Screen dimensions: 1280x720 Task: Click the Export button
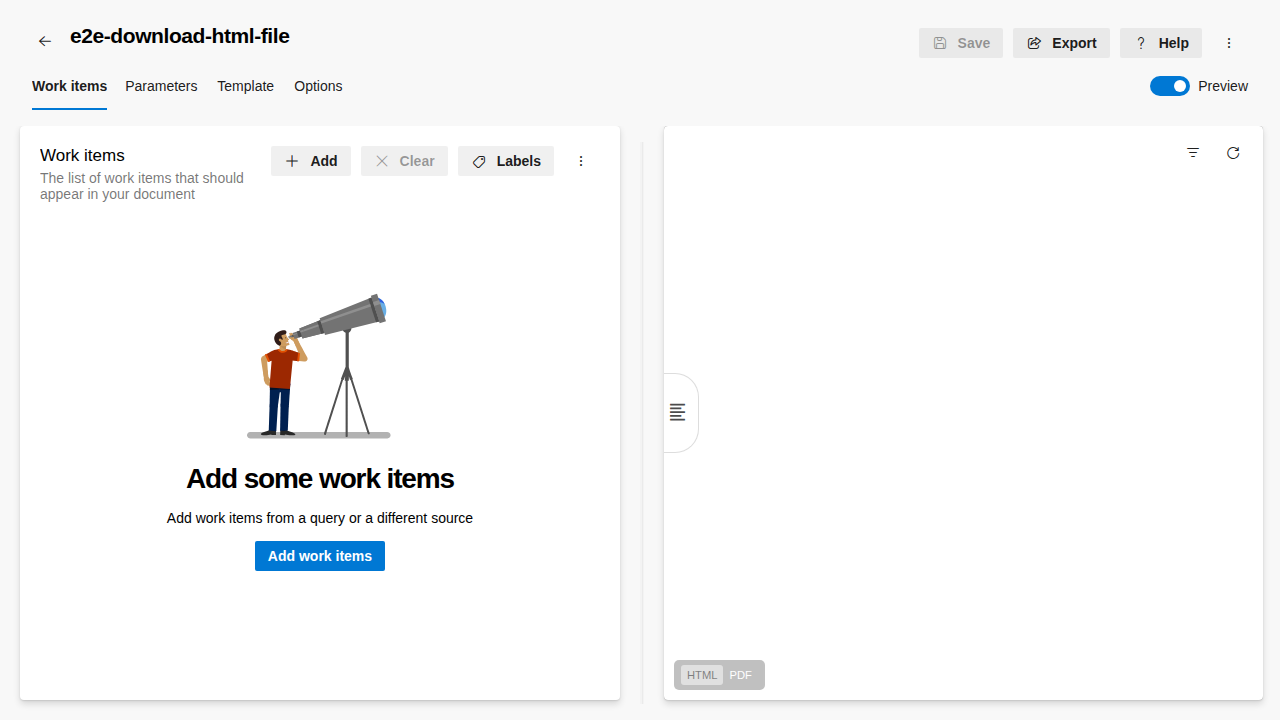pos(1061,43)
